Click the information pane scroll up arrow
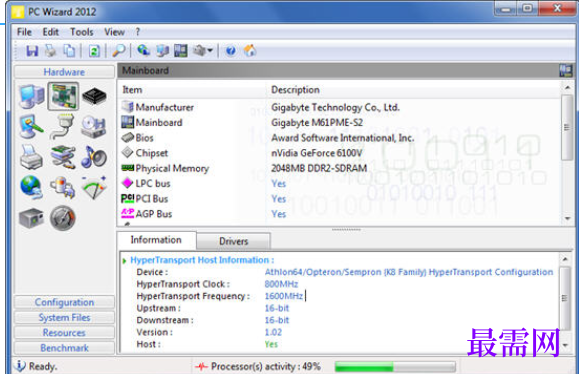The height and width of the screenshot is (374, 579). coord(565,259)
